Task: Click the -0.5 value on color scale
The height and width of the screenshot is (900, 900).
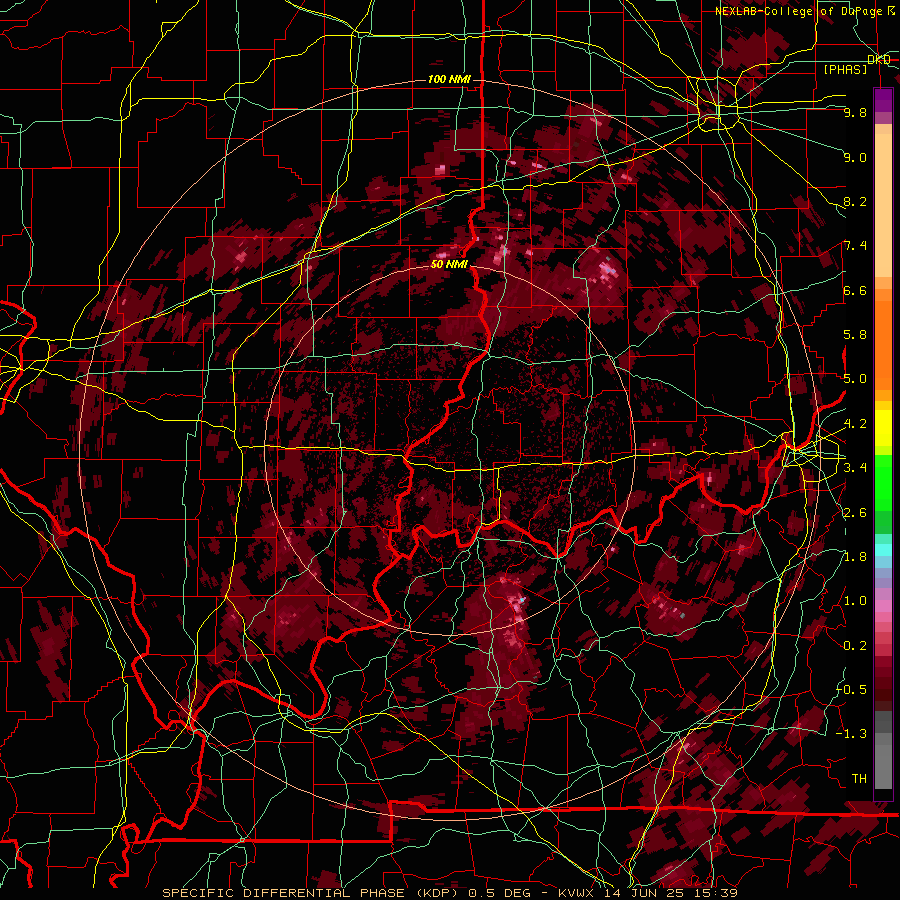Action: 852,690
